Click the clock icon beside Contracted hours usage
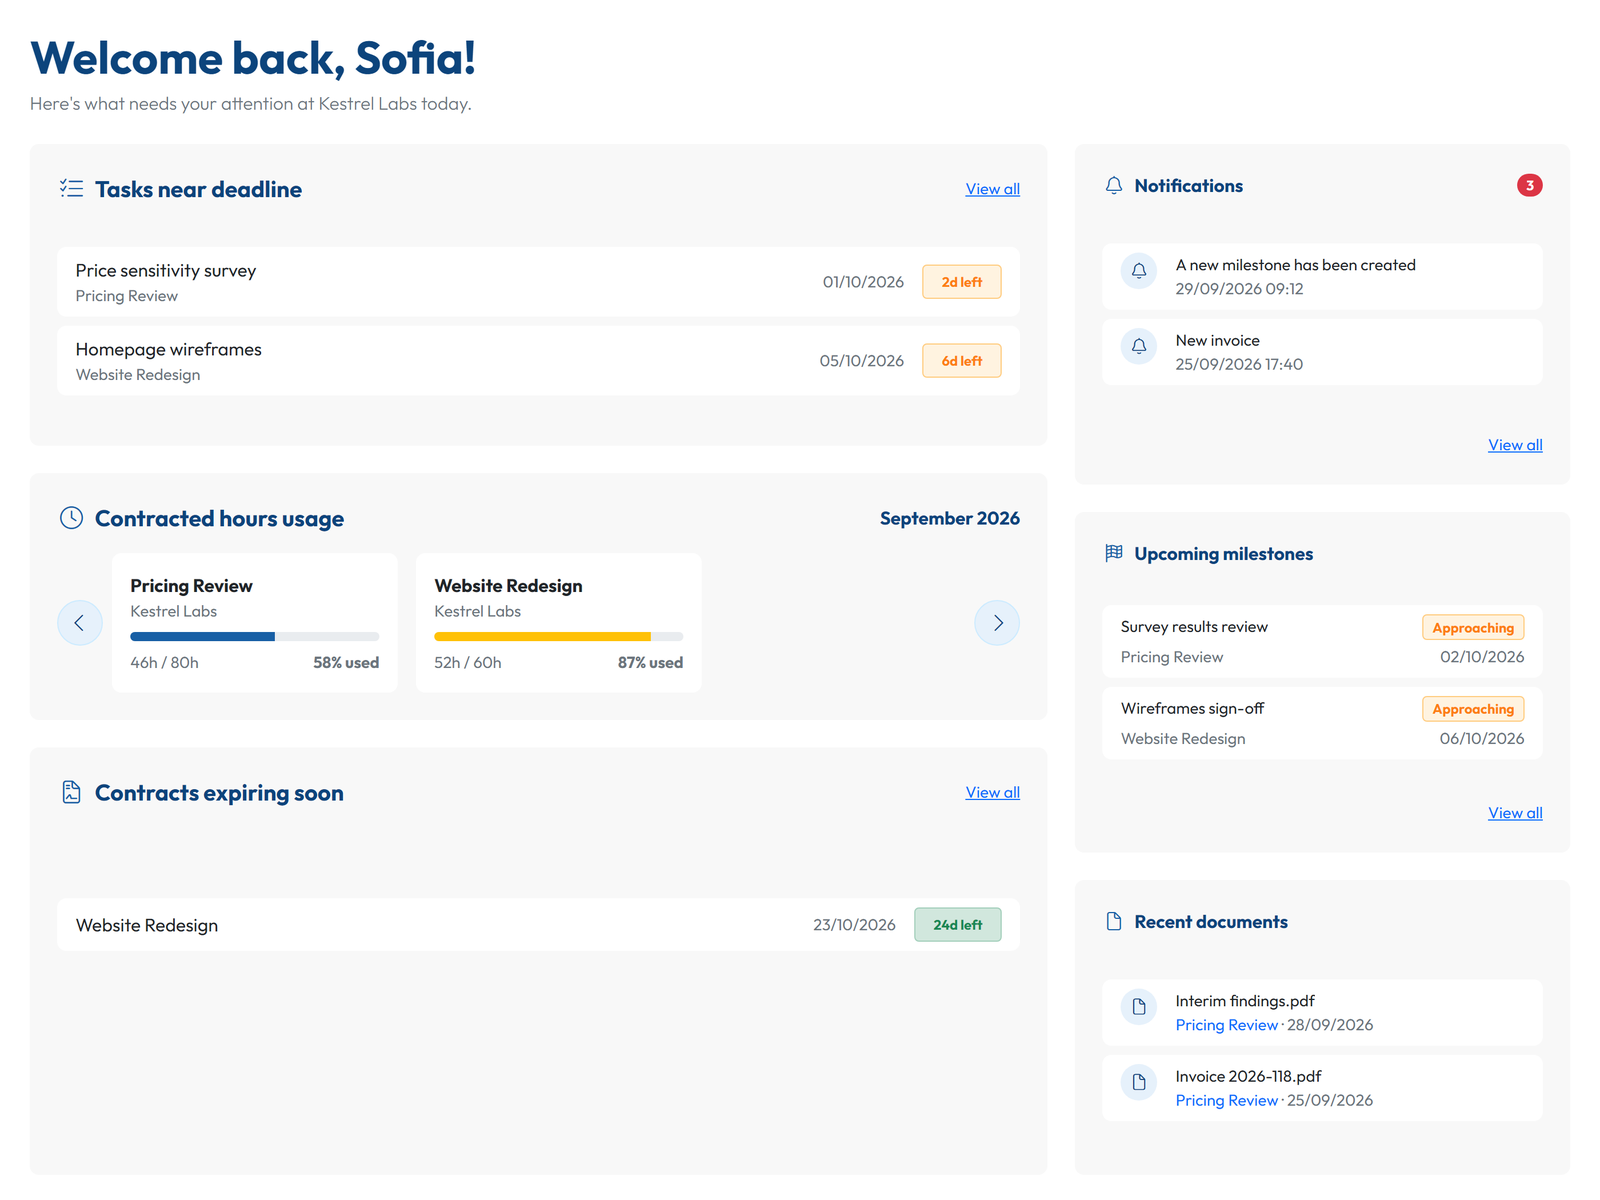This screenshot has width=1600, height=1200. 71,518
